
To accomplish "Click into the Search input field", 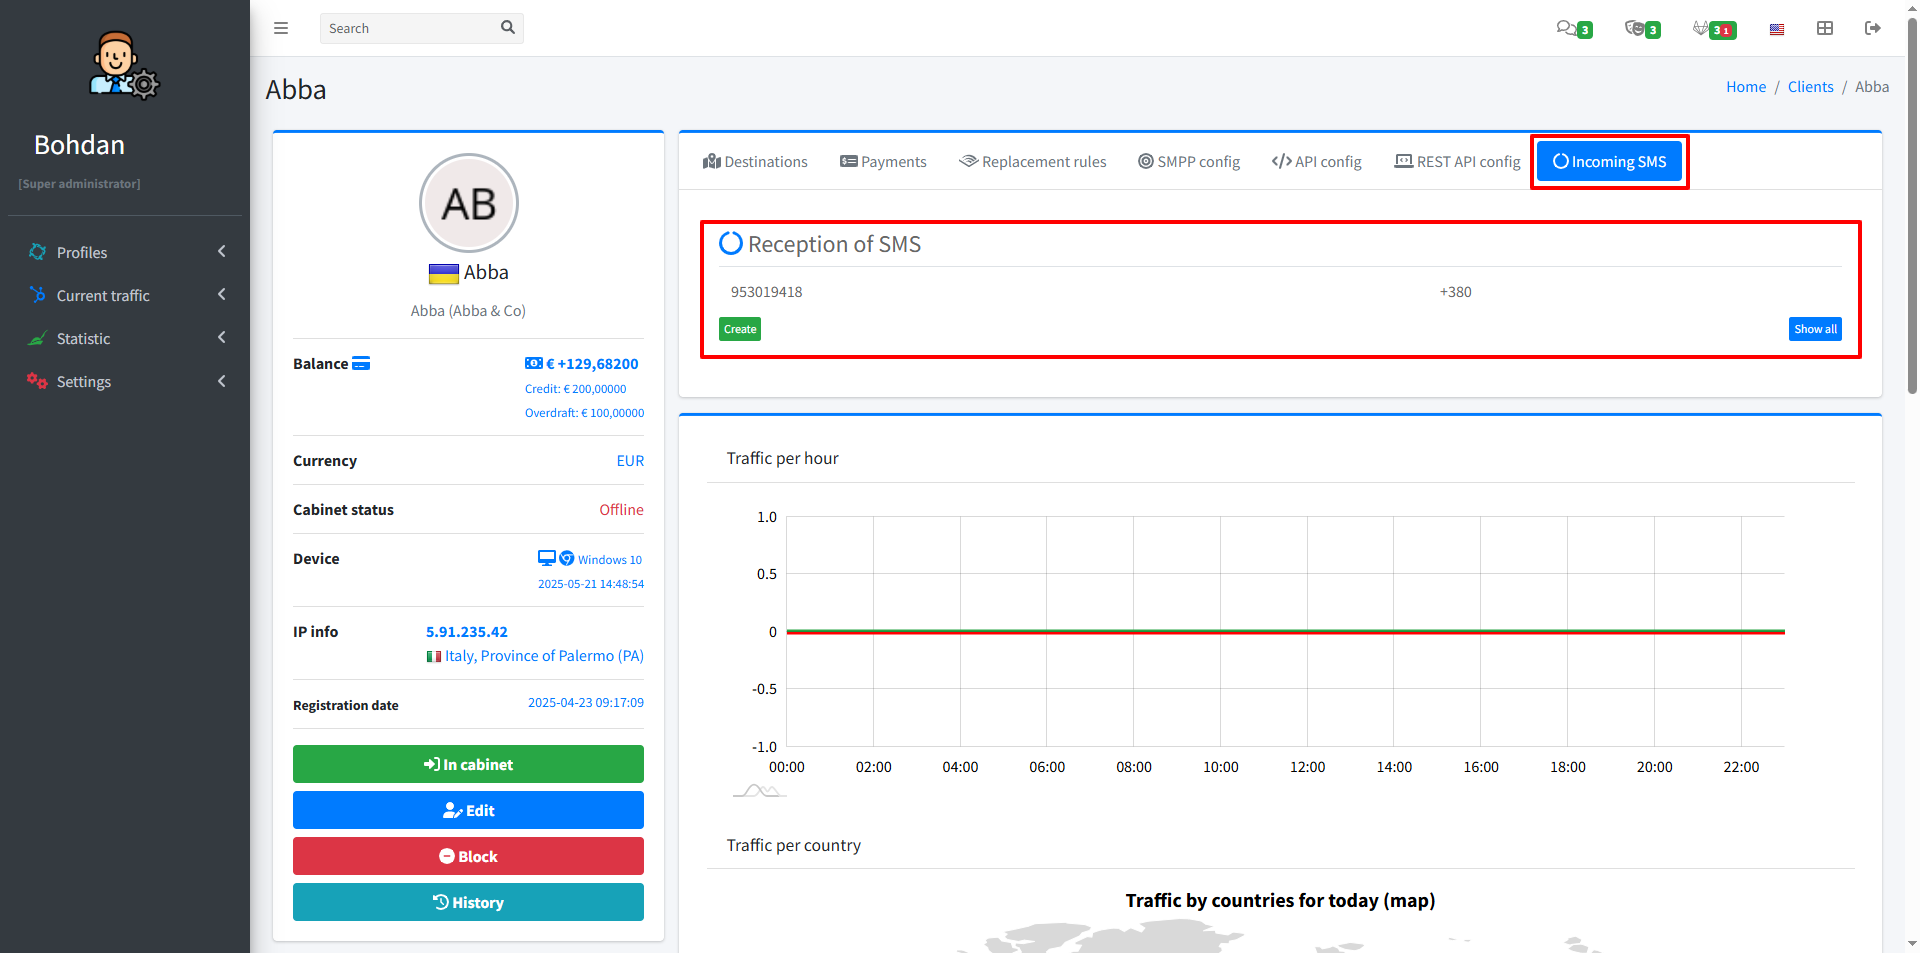I will coord(410,28).
